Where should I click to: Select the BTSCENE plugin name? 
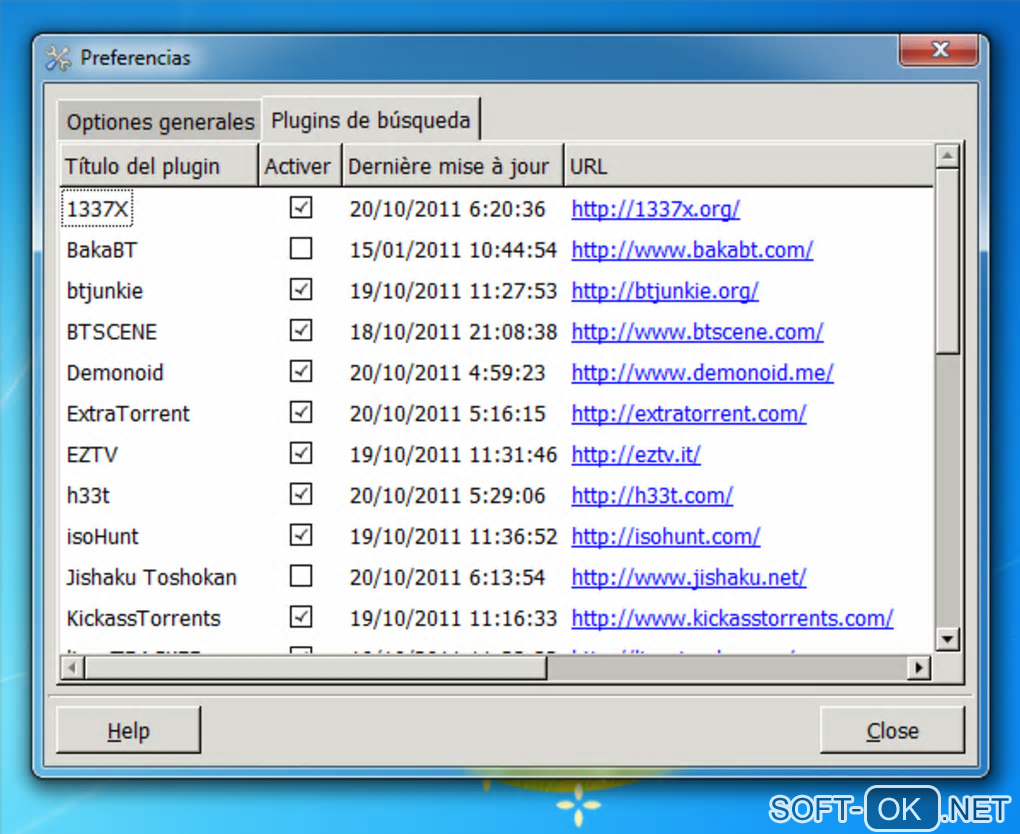(112, 332)
